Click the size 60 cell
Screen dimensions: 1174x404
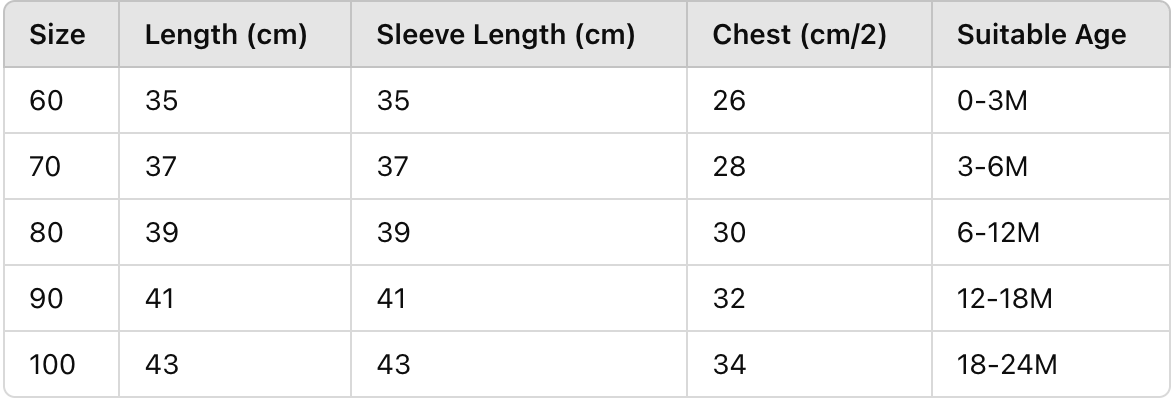click(46, 101)
